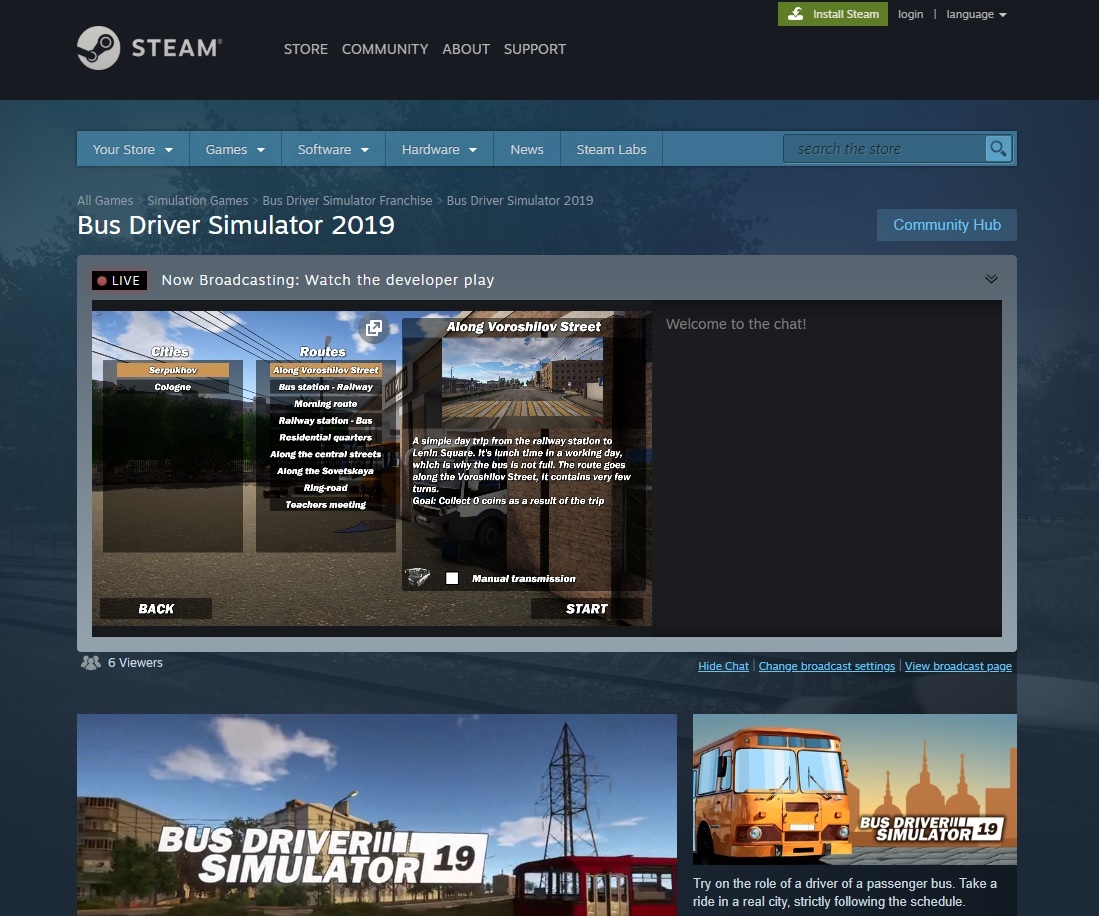Click the search the store input field
The width and height of the screenshot is (1099, 916).
coord(885,149)
